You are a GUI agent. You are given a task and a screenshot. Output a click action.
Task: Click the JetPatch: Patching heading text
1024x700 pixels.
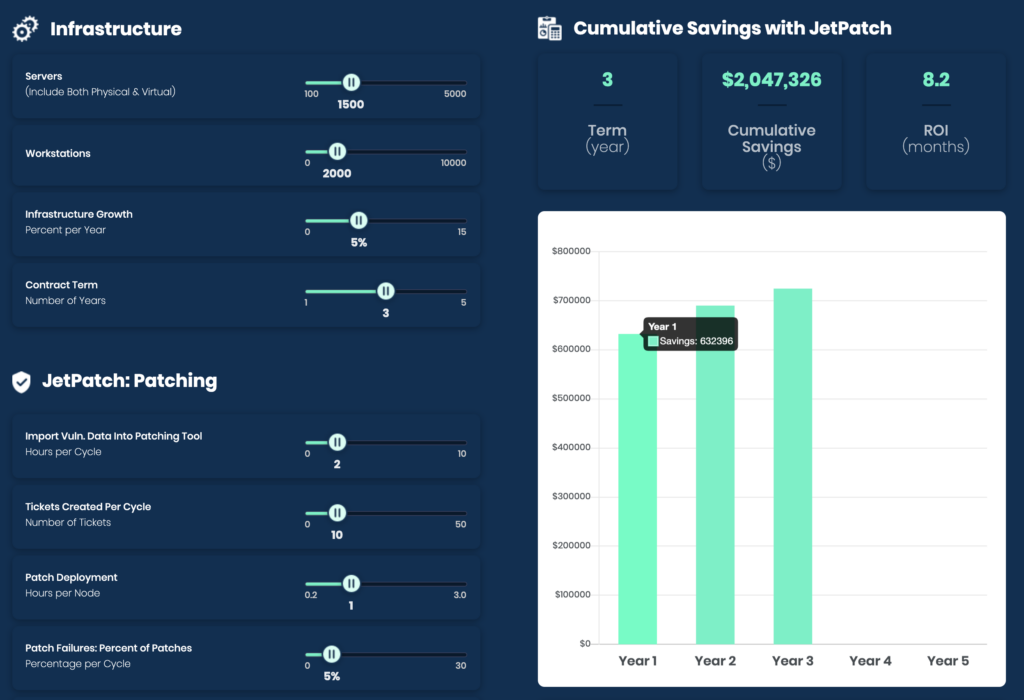[x=129, y=381]
